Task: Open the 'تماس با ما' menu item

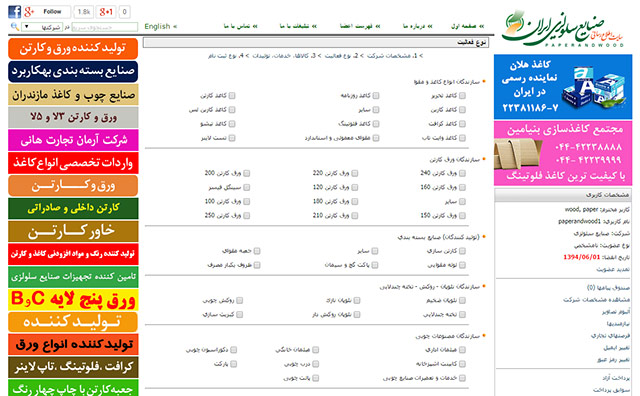Action: pyautogui.click(x=237, y=27)
